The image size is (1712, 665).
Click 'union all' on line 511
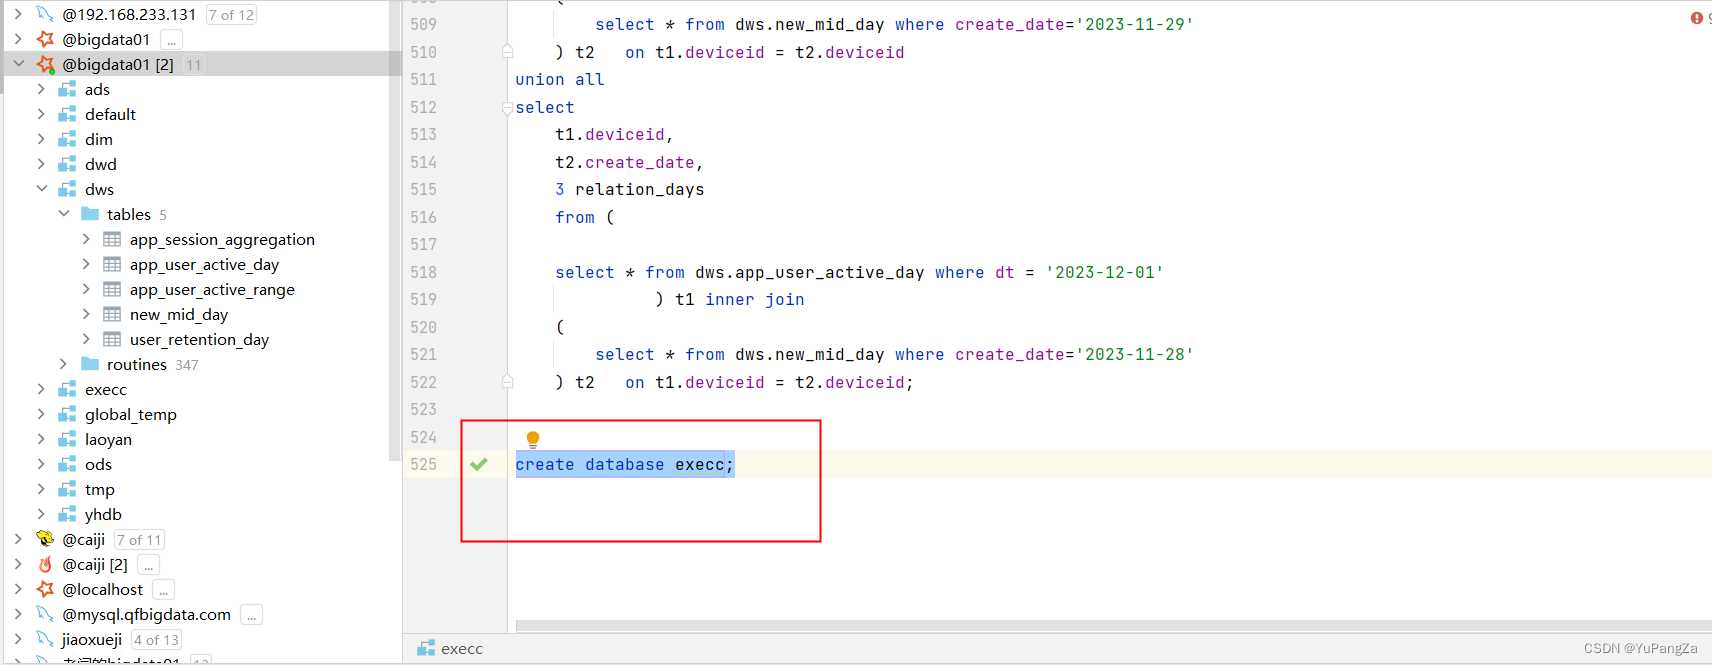560,79
